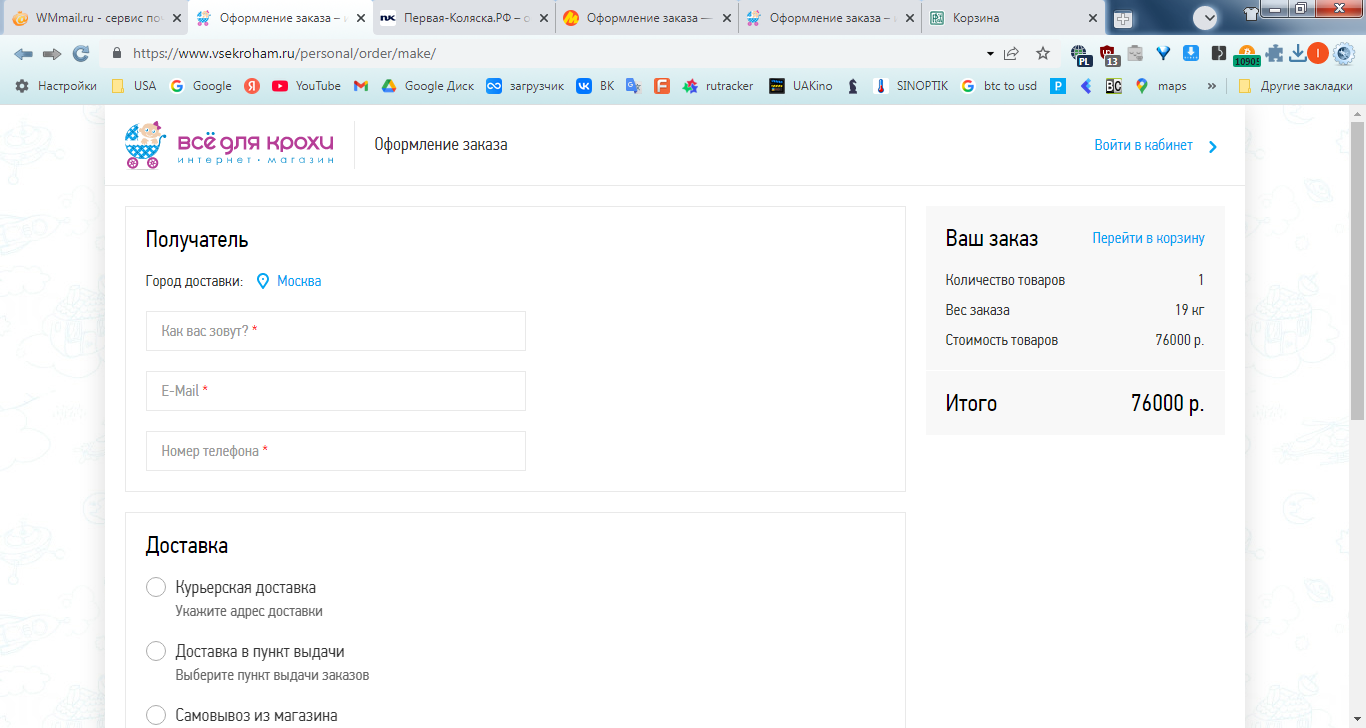The image size is (1366, 728).
Task: Expand the address bar history dropdown arrow
Action: 990,53
